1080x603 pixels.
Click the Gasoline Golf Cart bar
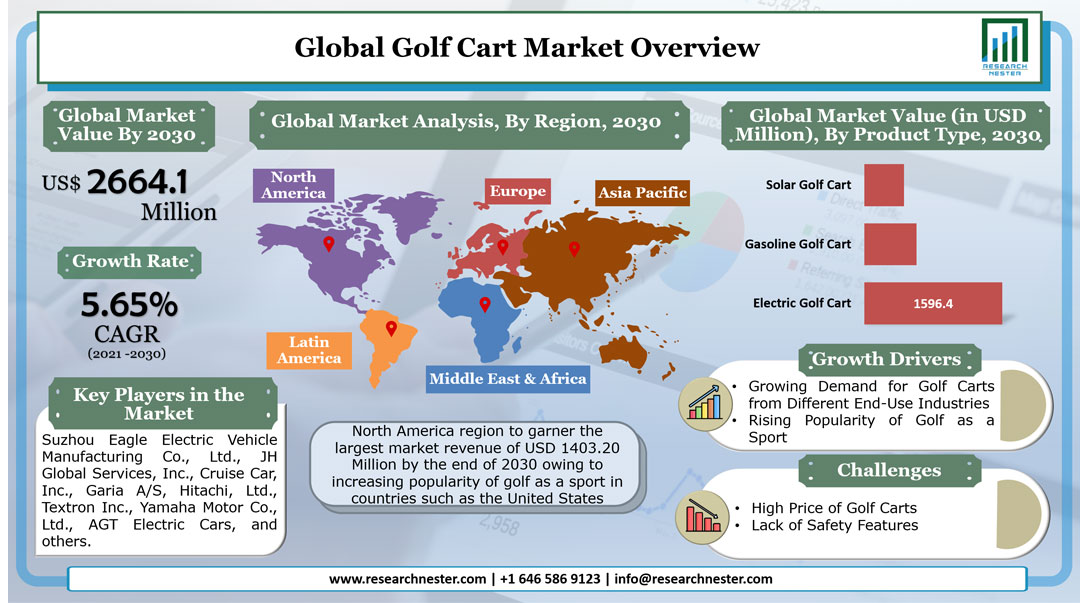(890, 244)
